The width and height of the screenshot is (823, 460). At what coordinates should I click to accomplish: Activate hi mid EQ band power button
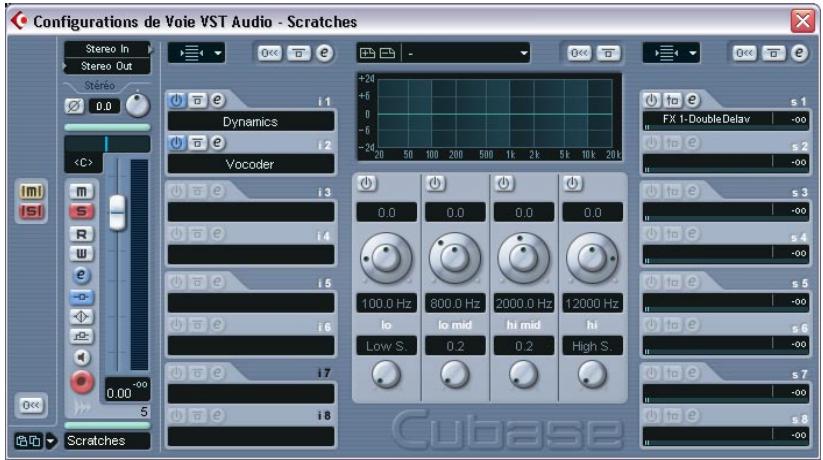click(503, 183)
